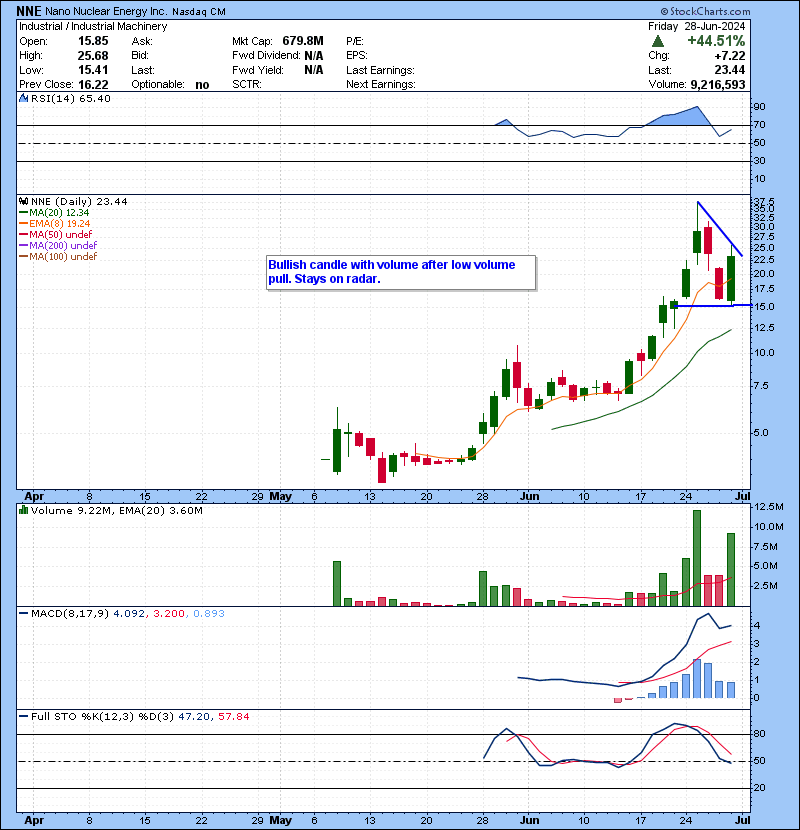800x830 pixels.
Task: Click the Nasdaq CM exchange label
Action: [199, 12]
